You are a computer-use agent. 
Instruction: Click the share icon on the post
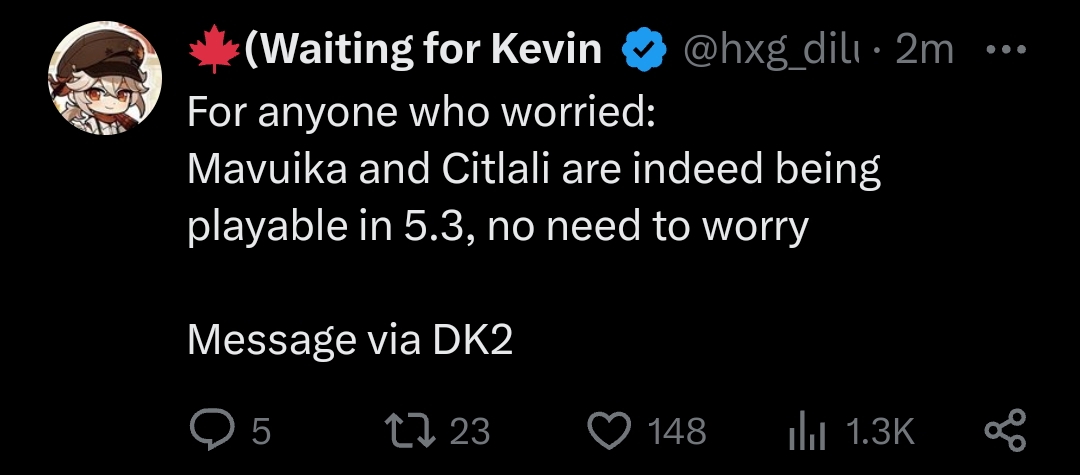click(1005, 431)
